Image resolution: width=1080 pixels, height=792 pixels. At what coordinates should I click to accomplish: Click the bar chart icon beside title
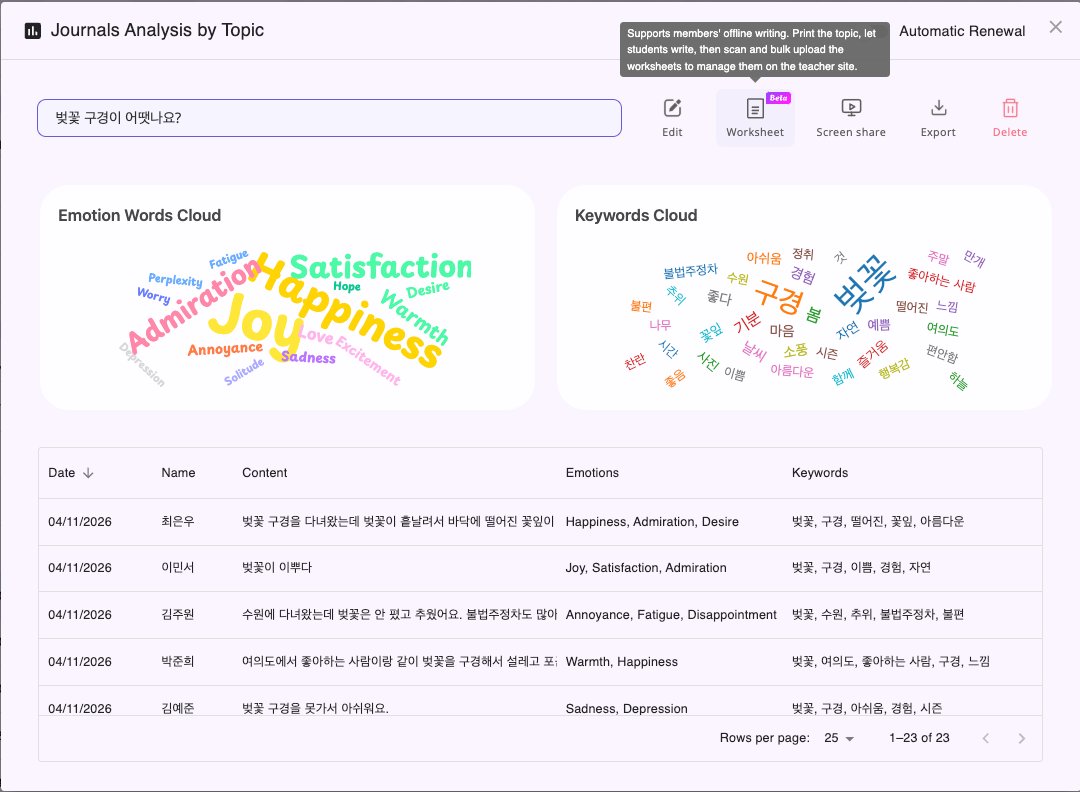(x=33, y=31)
